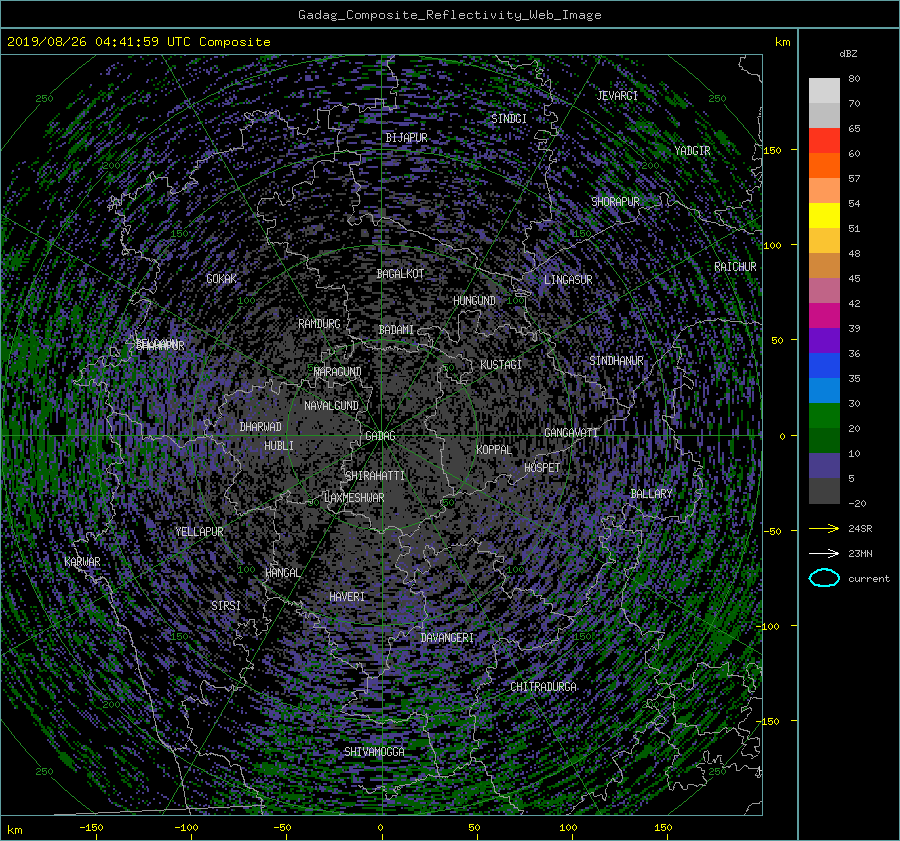Click the SHIVAMOGGA city label
The width and height of the screenshot is (900, 841).
tap(374, 752)
